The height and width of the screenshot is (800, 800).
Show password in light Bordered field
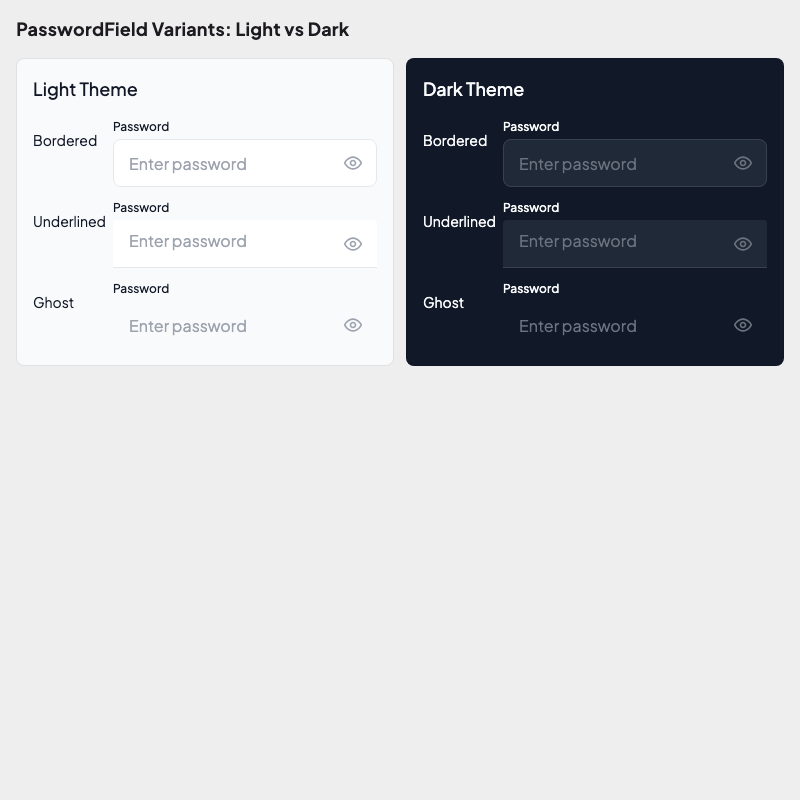pos(353,163)
